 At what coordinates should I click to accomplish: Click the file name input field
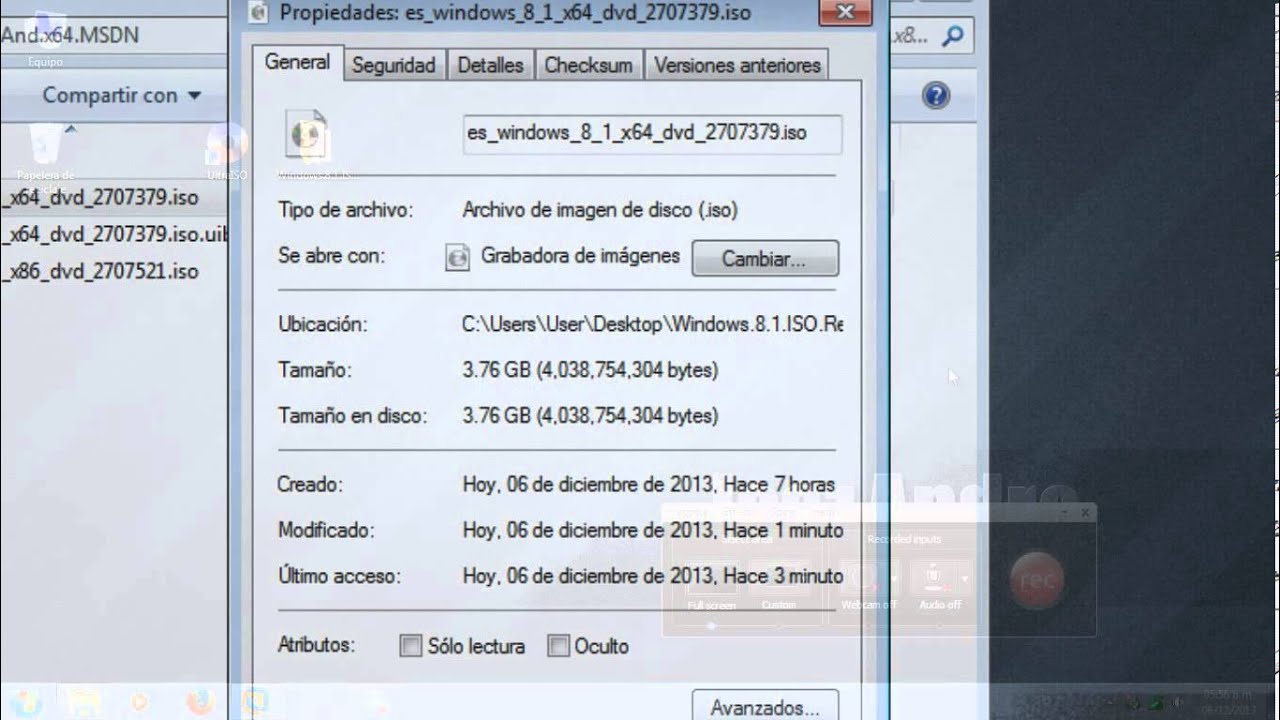[x=652, y=133]
